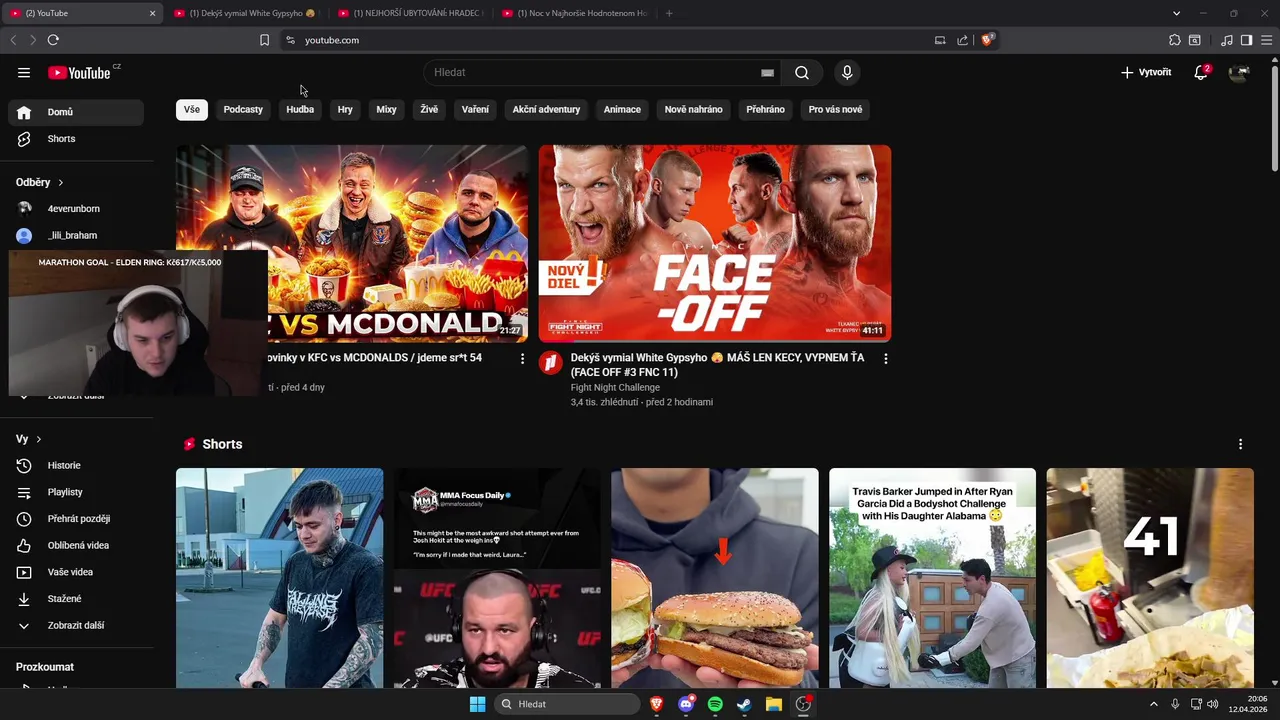Viewport: 1280px width, 720px height.
Task: Select the Nově nahráno chip
Action: [693, 109]
